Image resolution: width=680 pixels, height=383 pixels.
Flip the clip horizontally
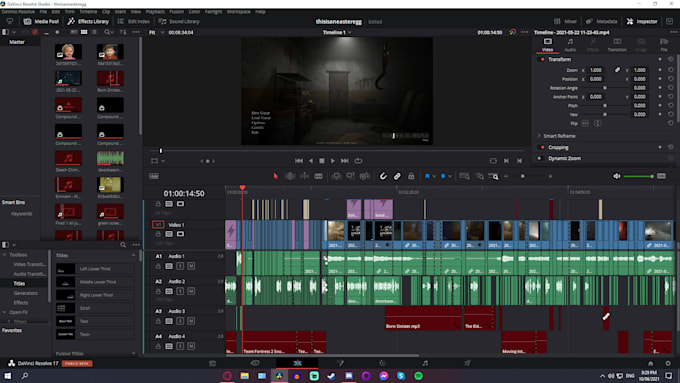tap(585, 124)
